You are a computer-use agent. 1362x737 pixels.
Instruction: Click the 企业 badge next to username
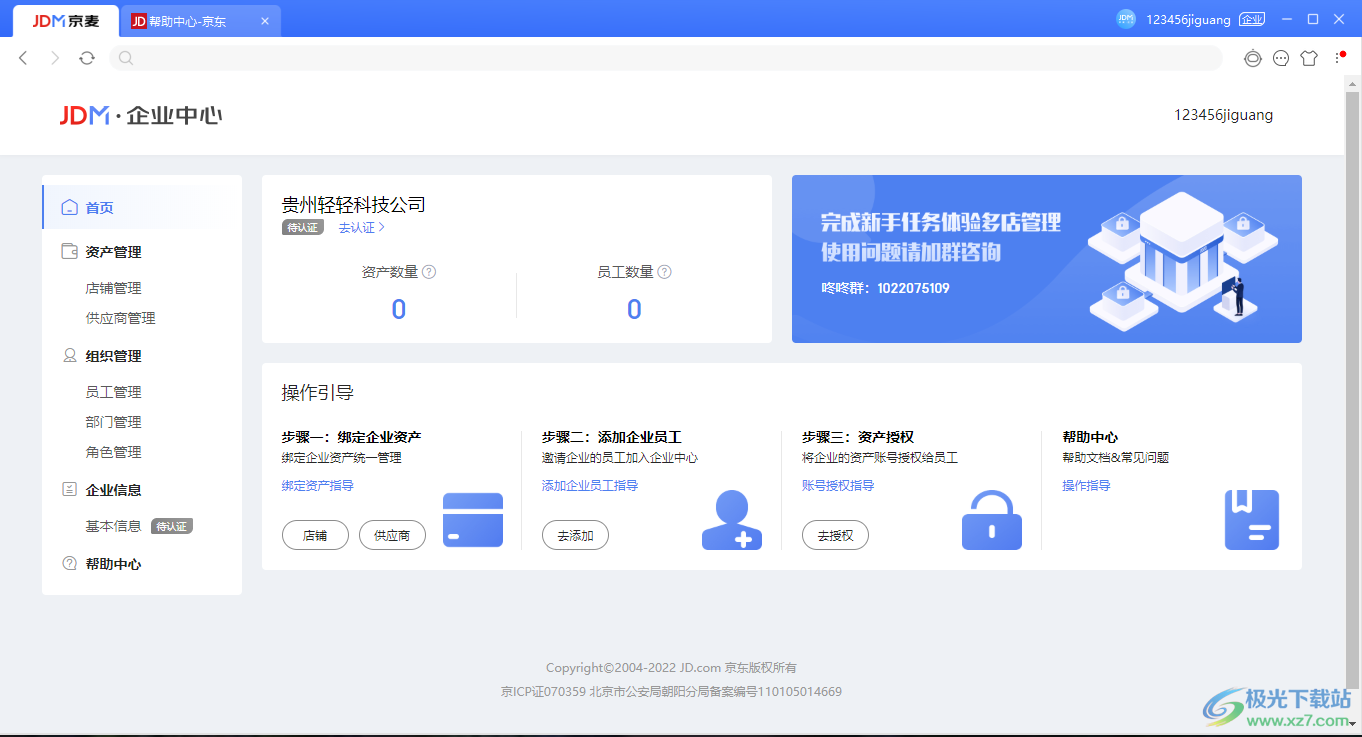[x=1252, y=19]
